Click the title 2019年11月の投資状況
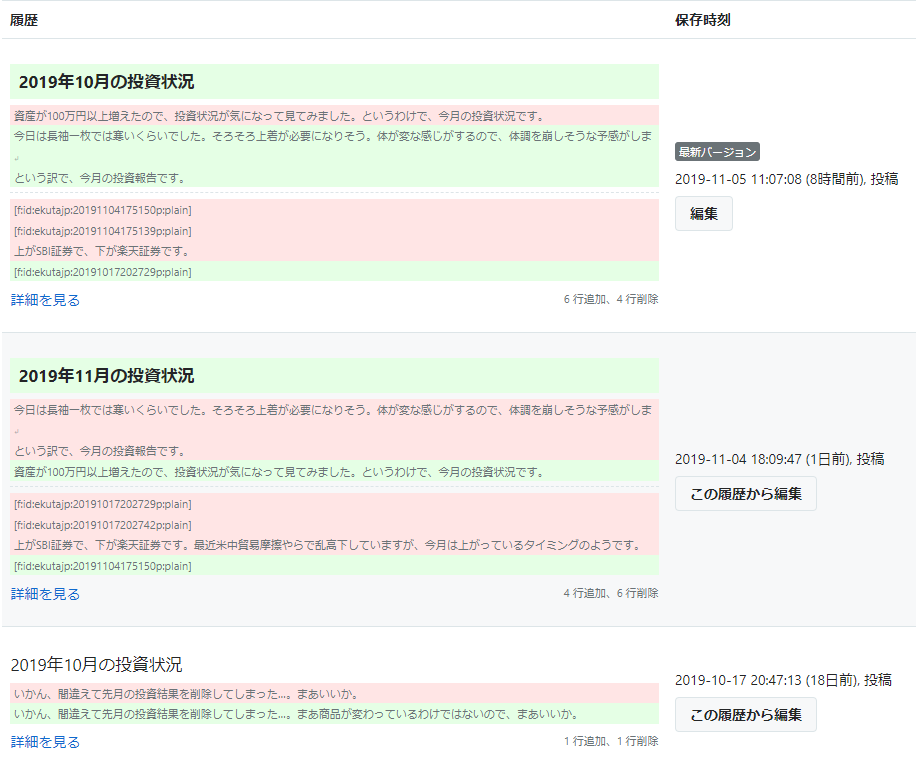Image resolution: width=916 pixels, height=763 pixels. click(x=106, y=376)
